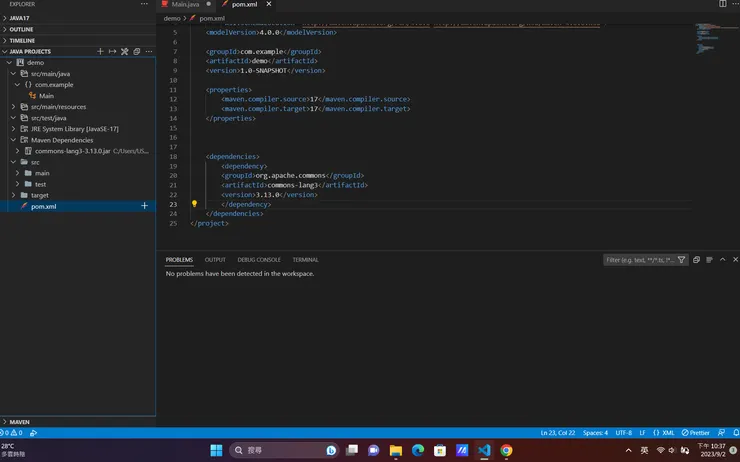Open Java Projects more actions ellipsis
This screenshot has width=740, height=462.
pos(149,51)
